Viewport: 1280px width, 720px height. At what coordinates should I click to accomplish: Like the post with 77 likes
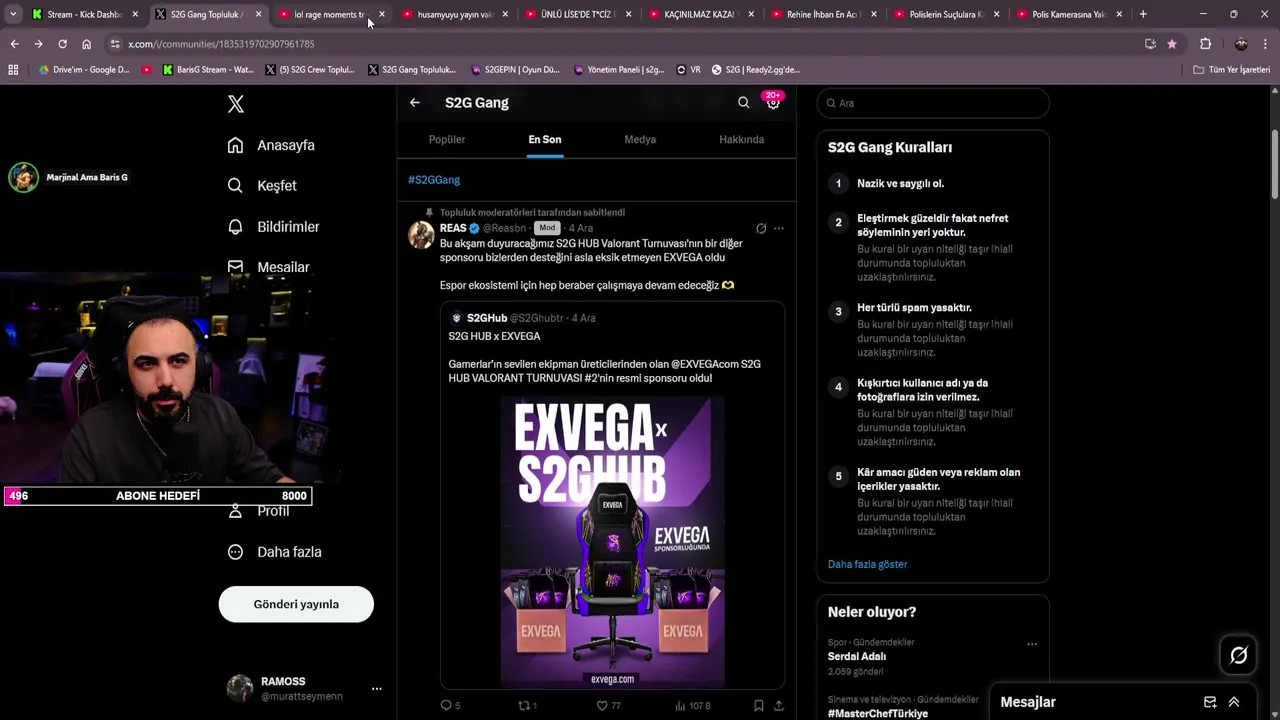(x=608, y=705)
